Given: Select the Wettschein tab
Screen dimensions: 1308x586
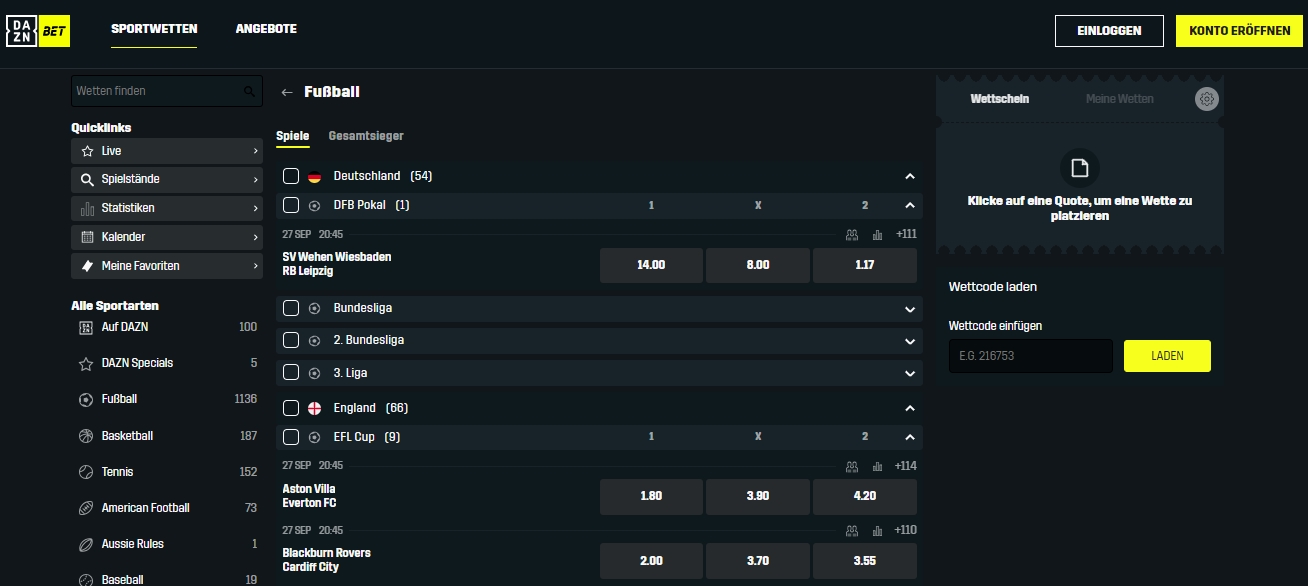Looking at the screenshot, I should (x=1000, y=99).
